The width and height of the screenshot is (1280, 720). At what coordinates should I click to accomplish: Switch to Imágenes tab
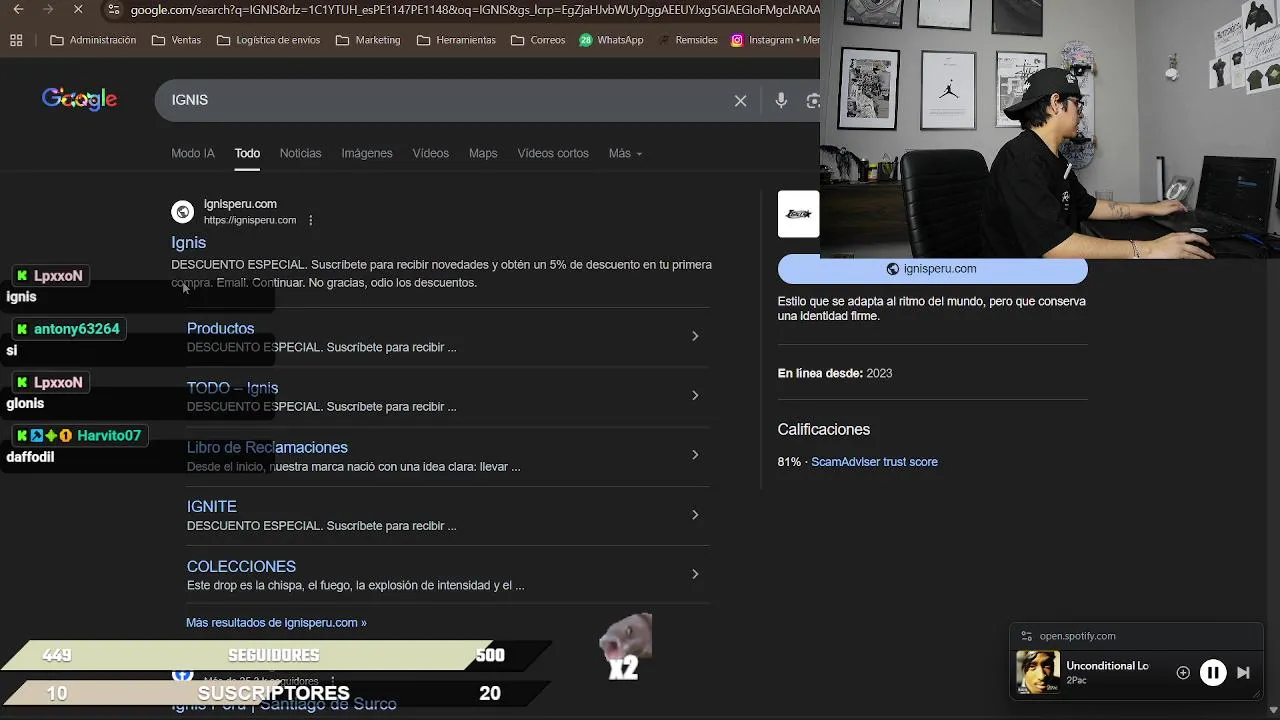tap(366, 153)
